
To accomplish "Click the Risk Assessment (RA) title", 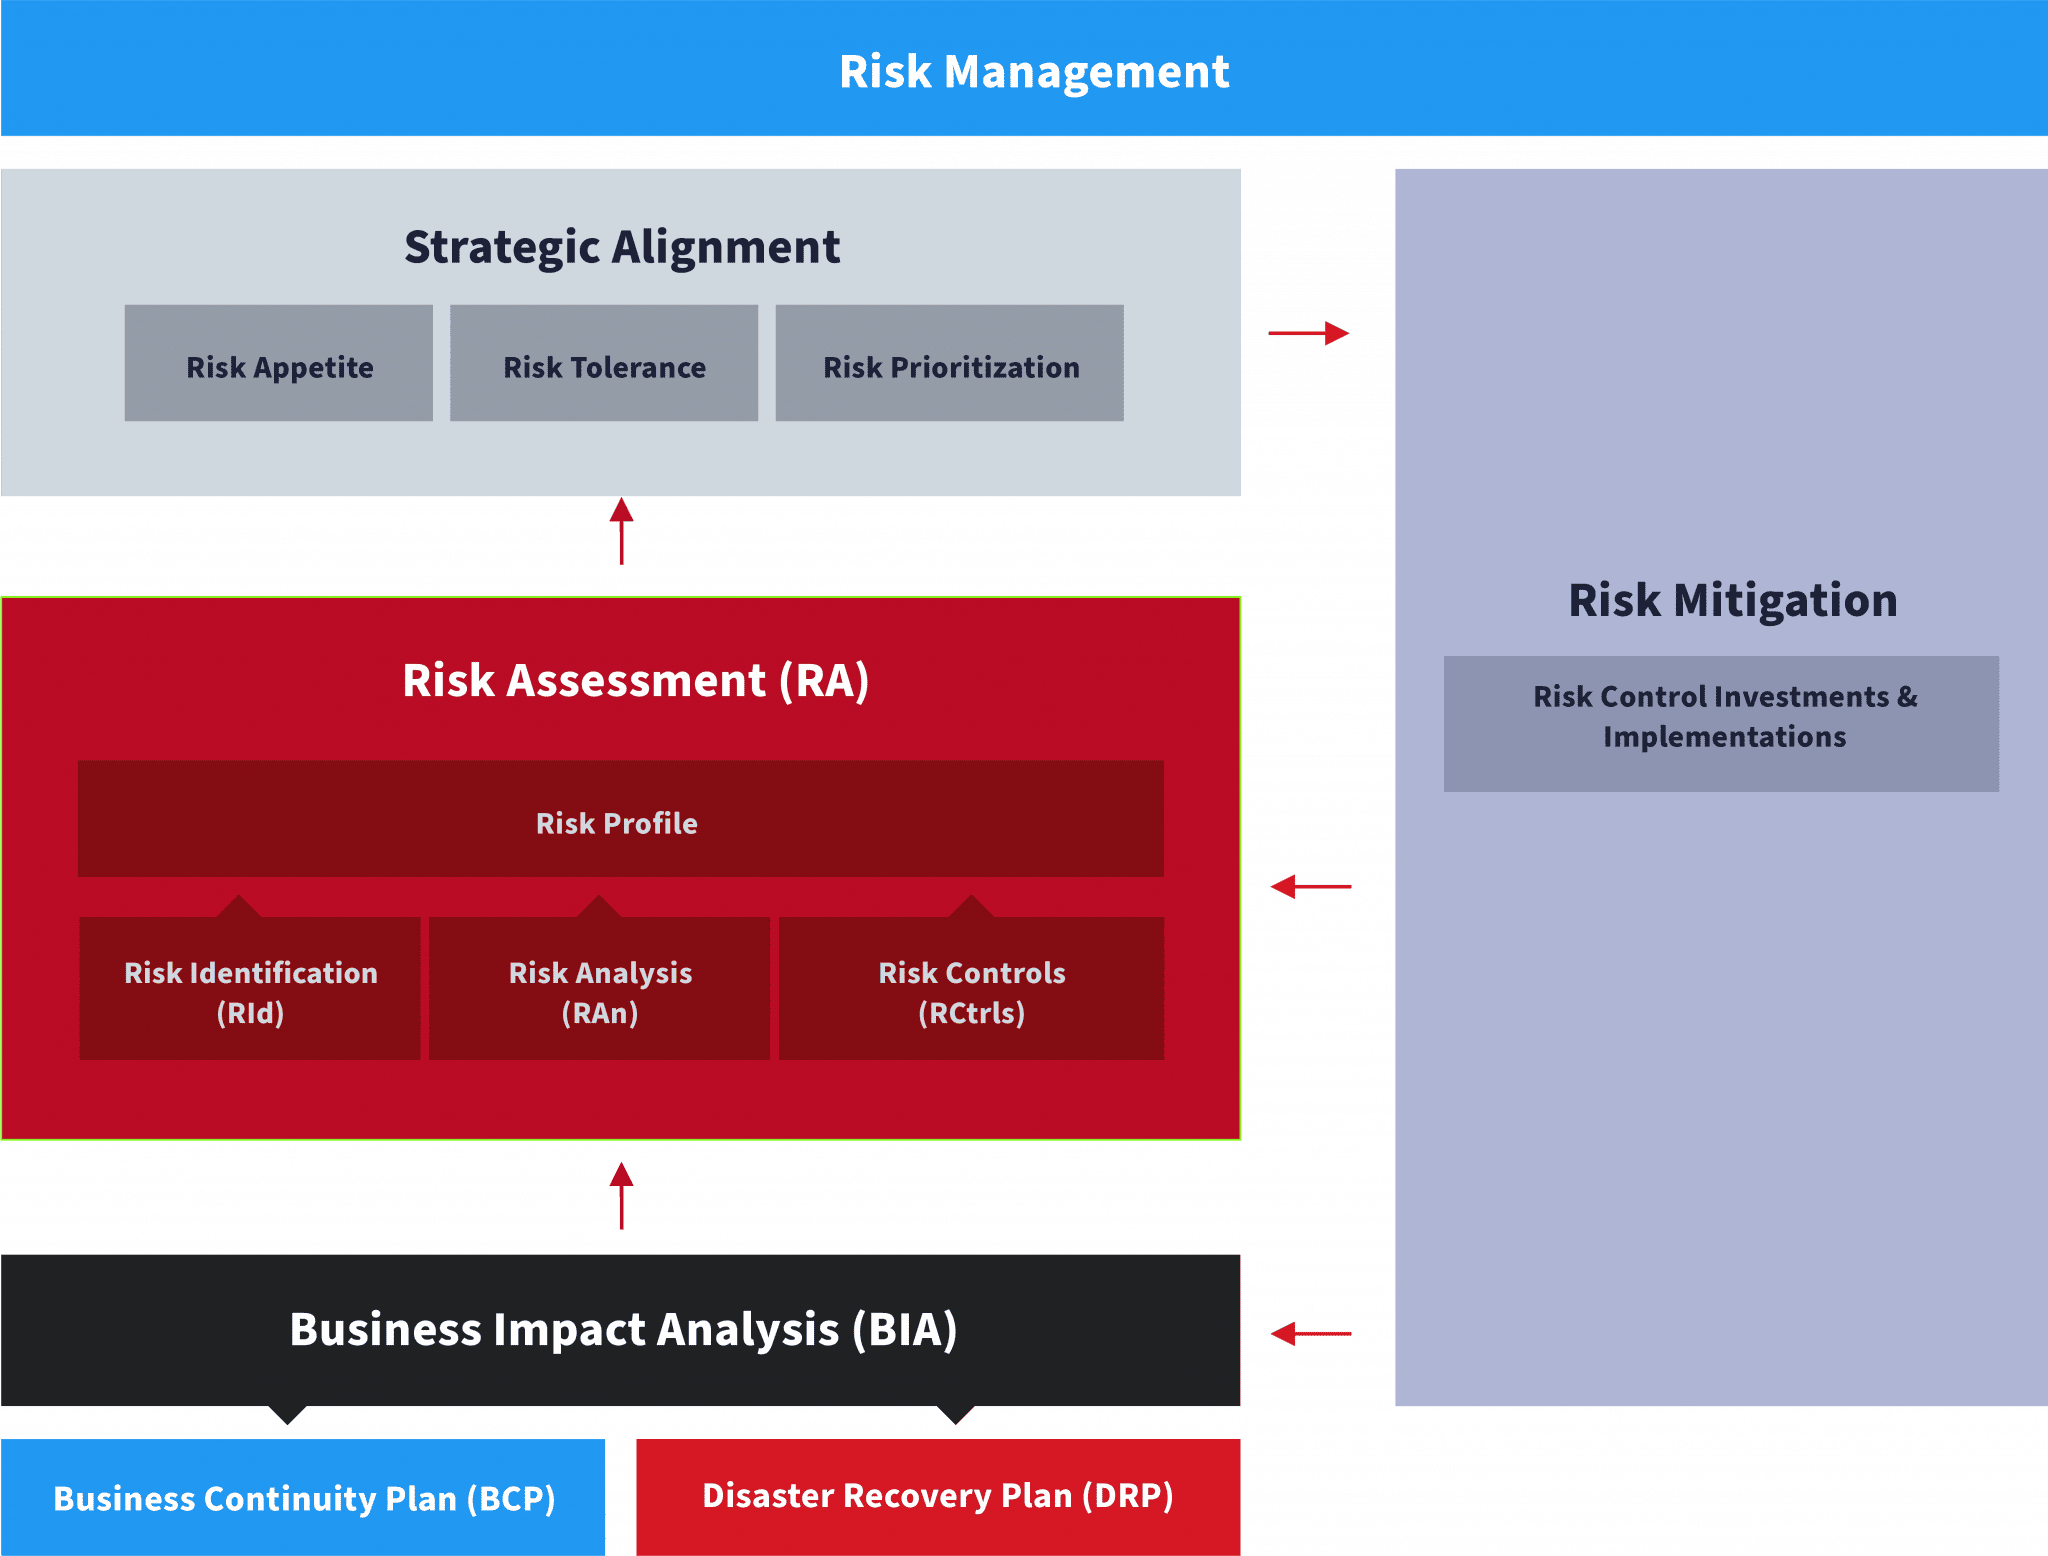I will point(636,681).
